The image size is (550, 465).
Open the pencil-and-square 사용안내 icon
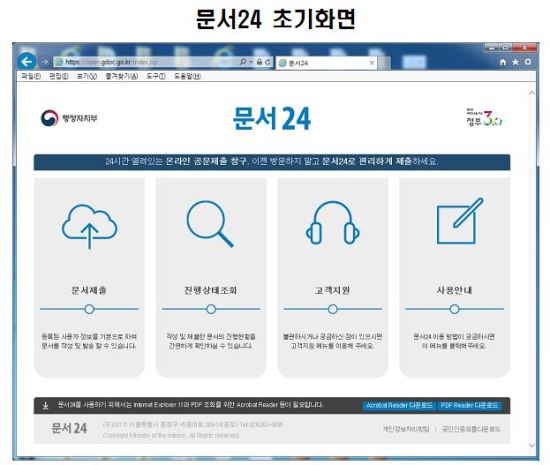point(460,221)
